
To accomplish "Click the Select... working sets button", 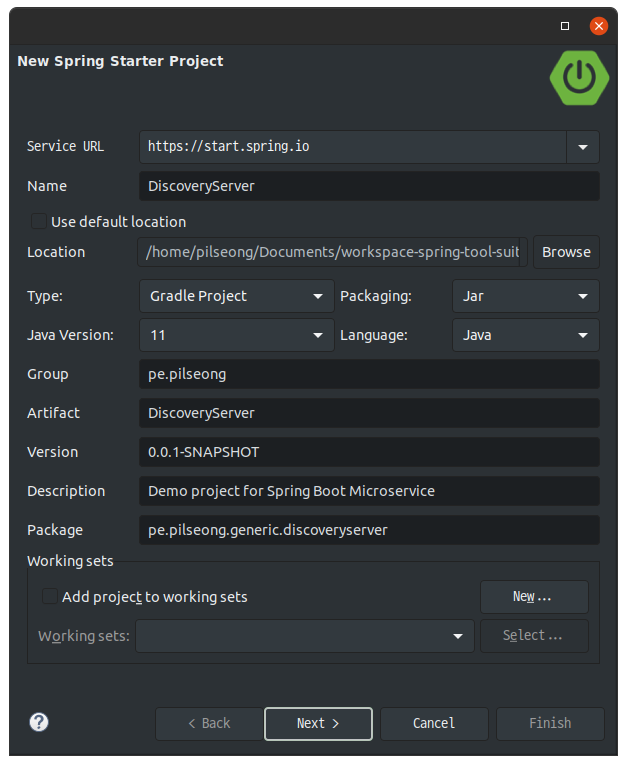I will pos(534,636).
